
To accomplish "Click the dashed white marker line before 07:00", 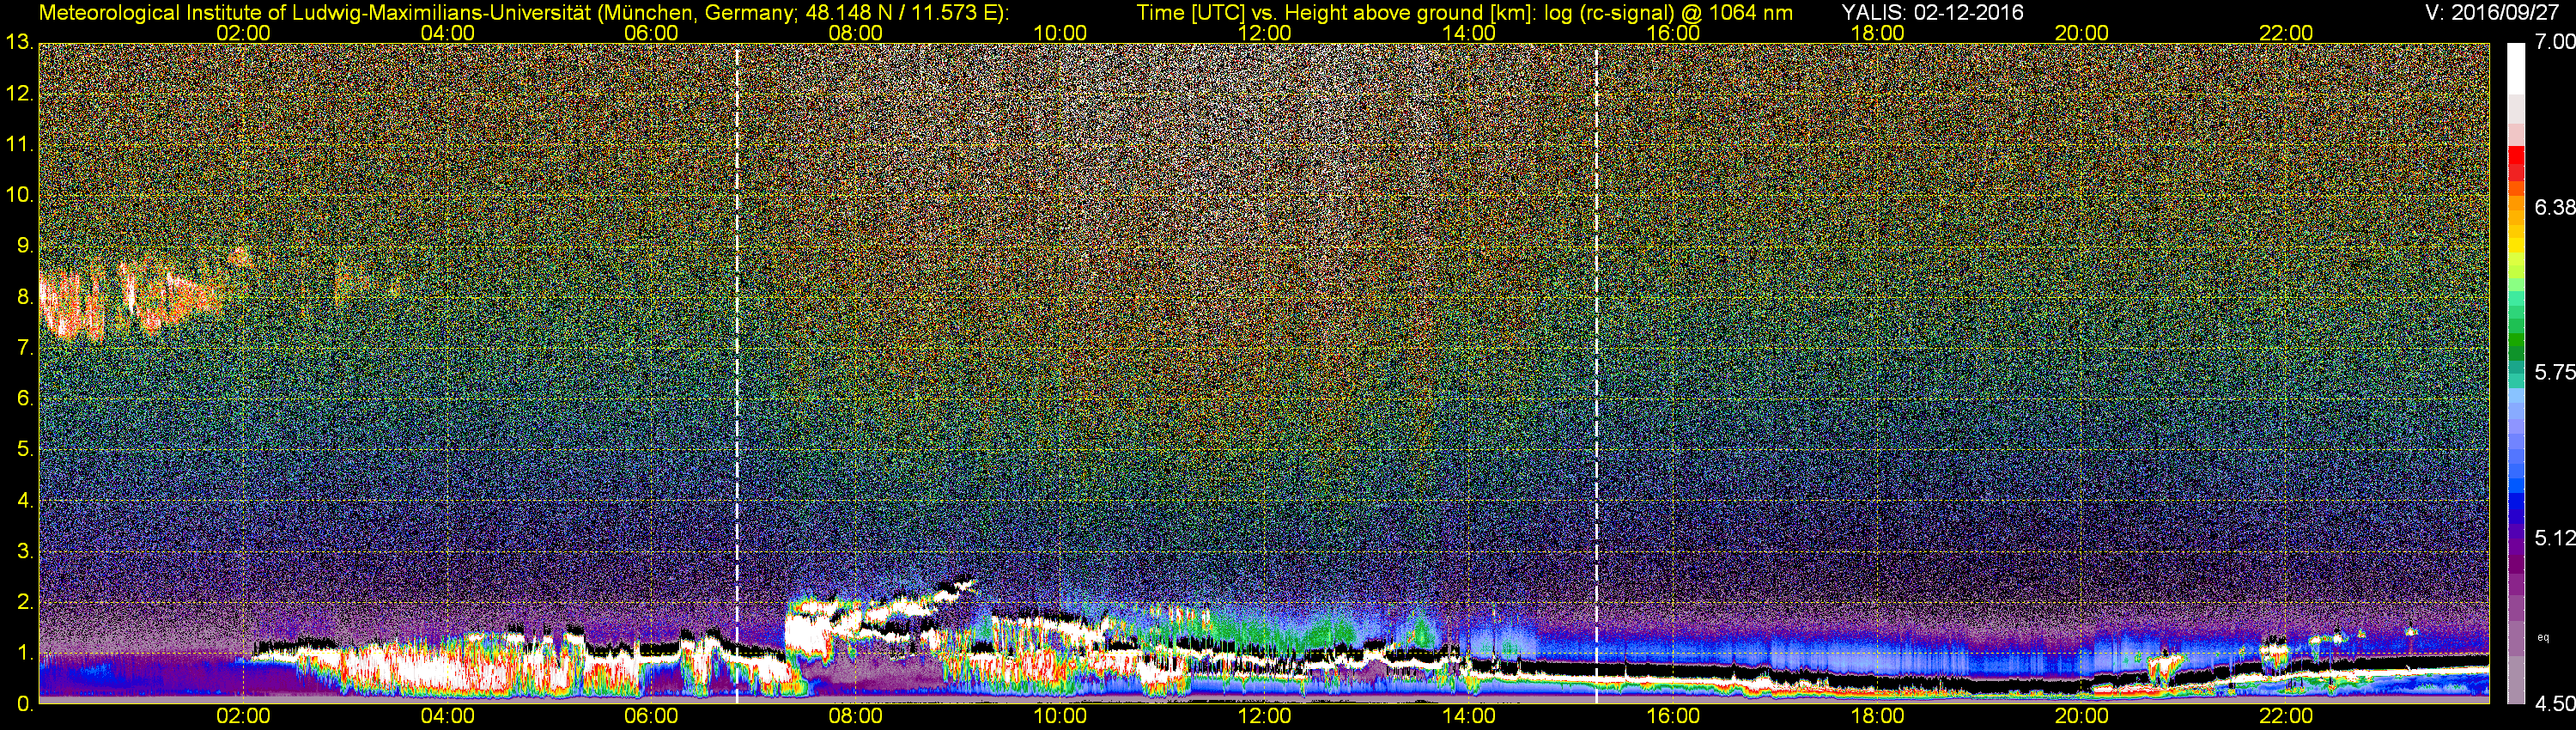I will pos(737,374).
